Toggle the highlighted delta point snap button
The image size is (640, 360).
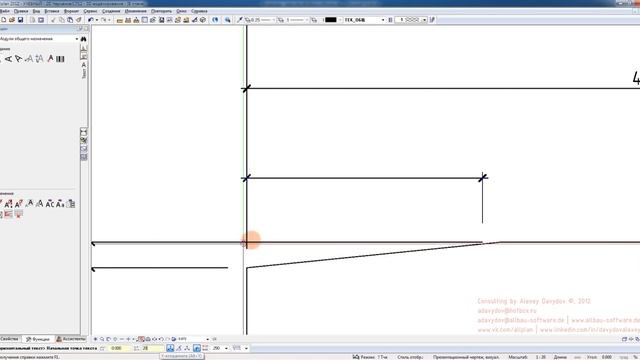point(170,348)
